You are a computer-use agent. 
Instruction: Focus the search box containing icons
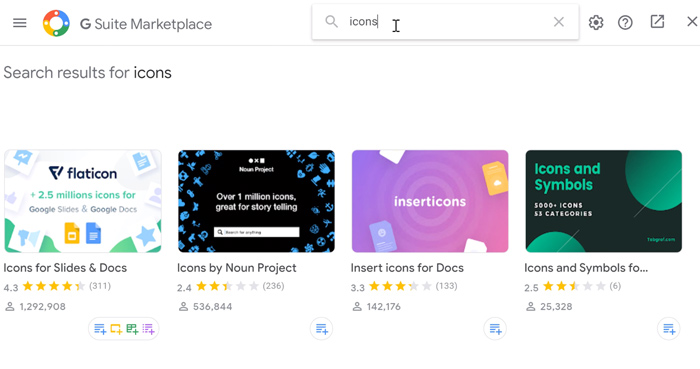click(x=445, y=22)
